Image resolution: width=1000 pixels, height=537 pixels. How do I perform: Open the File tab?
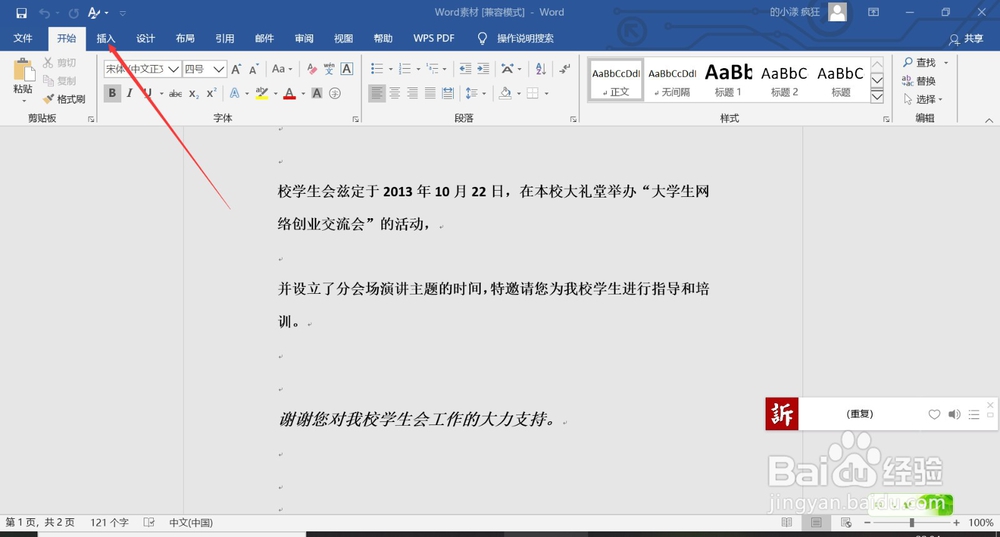[23, 38]
